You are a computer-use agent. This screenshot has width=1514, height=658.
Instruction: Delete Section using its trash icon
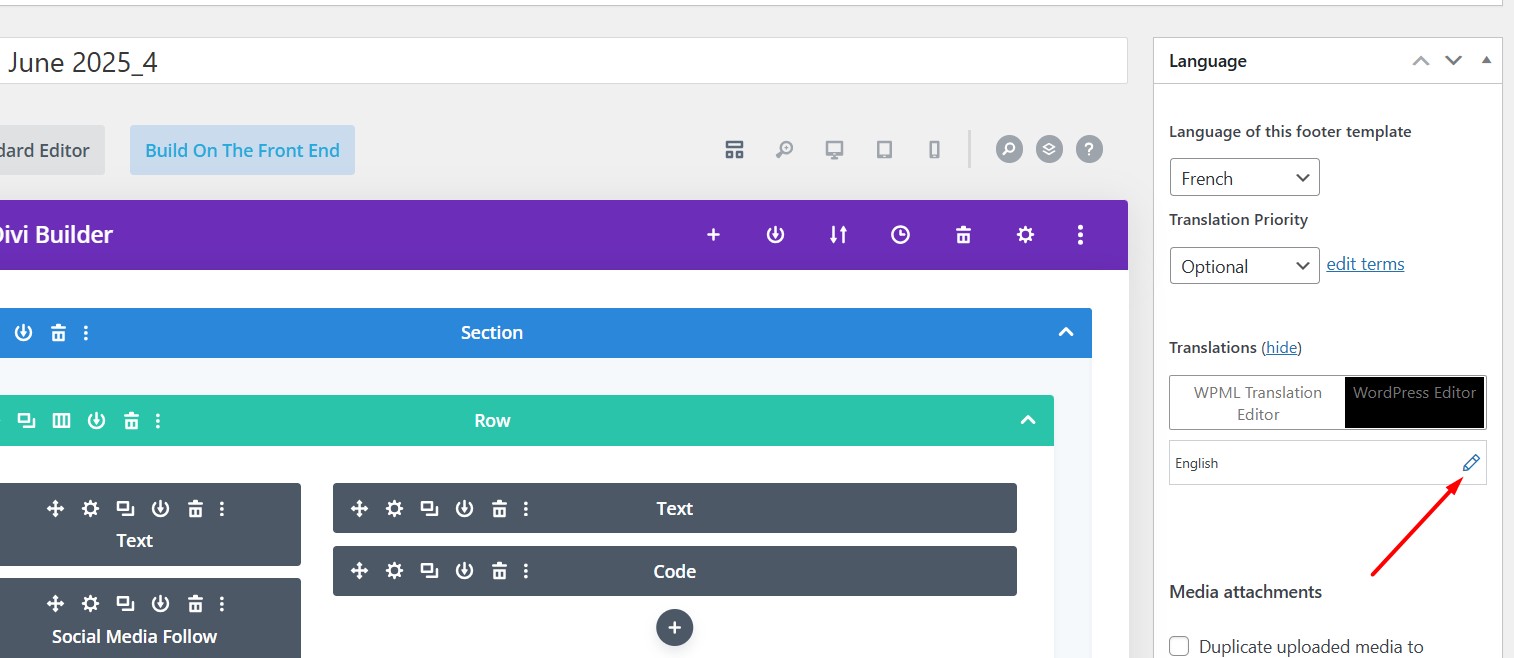click(x=59, y=332)
